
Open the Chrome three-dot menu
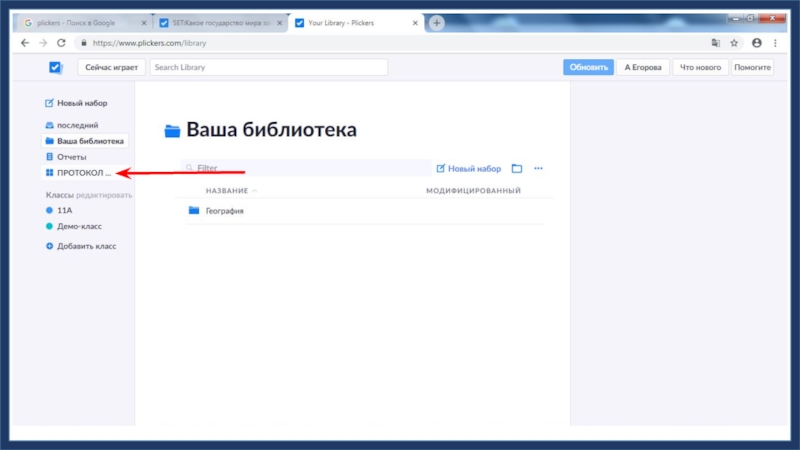[x=776, y=43]
